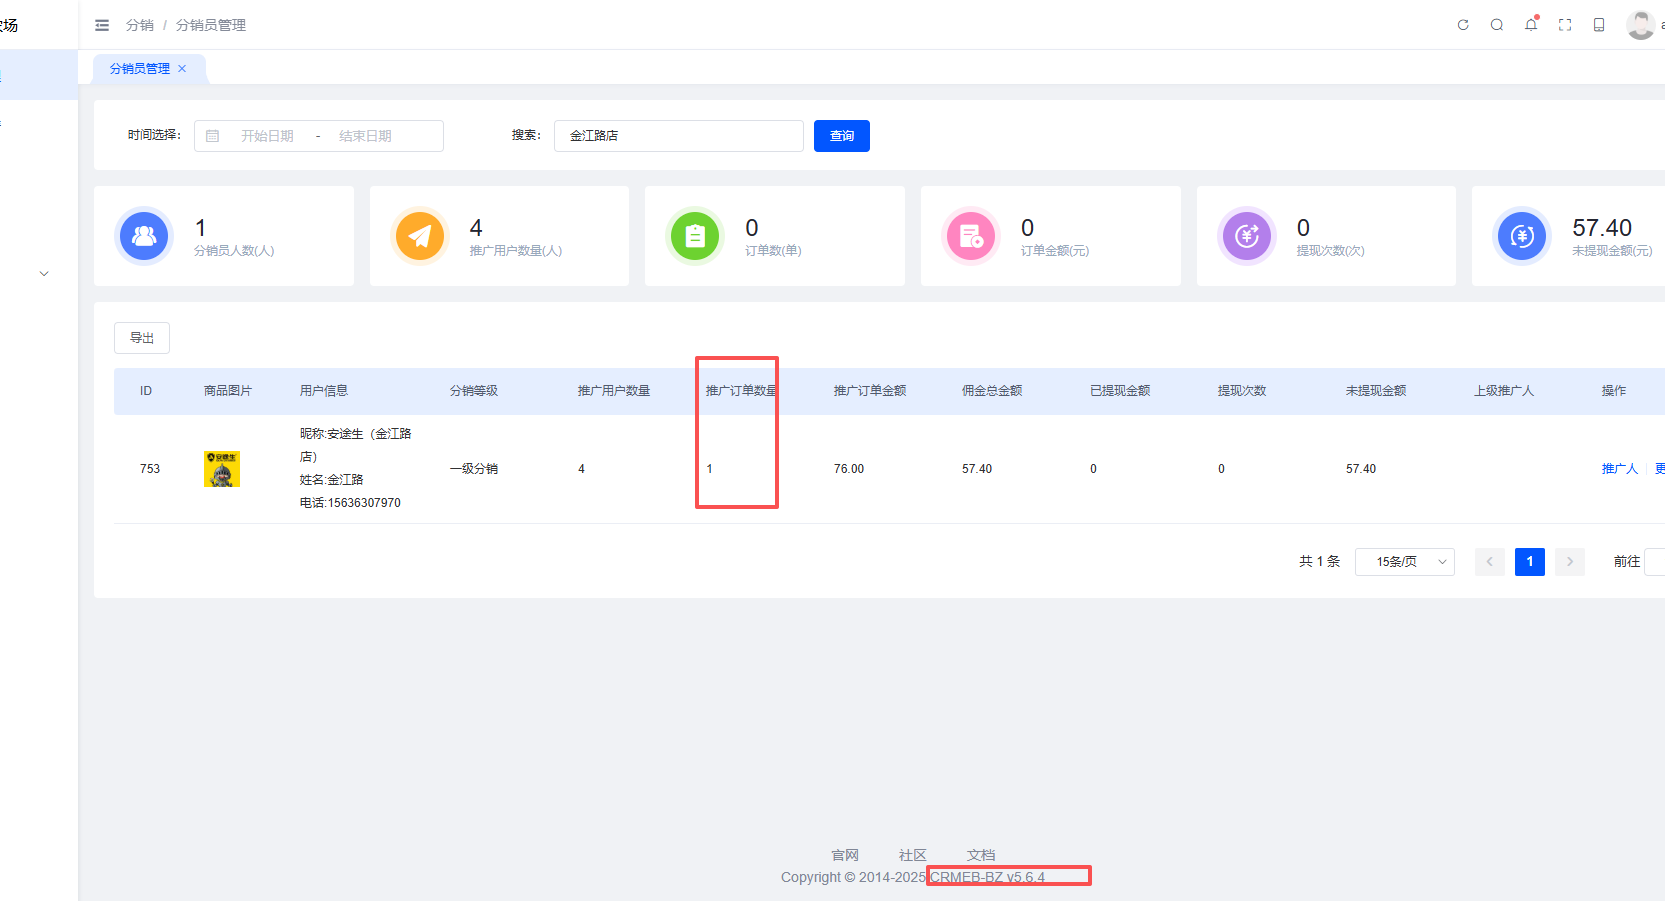Toggle fullscreen mode icon
1665x901 pixels.
[1565, 25]
